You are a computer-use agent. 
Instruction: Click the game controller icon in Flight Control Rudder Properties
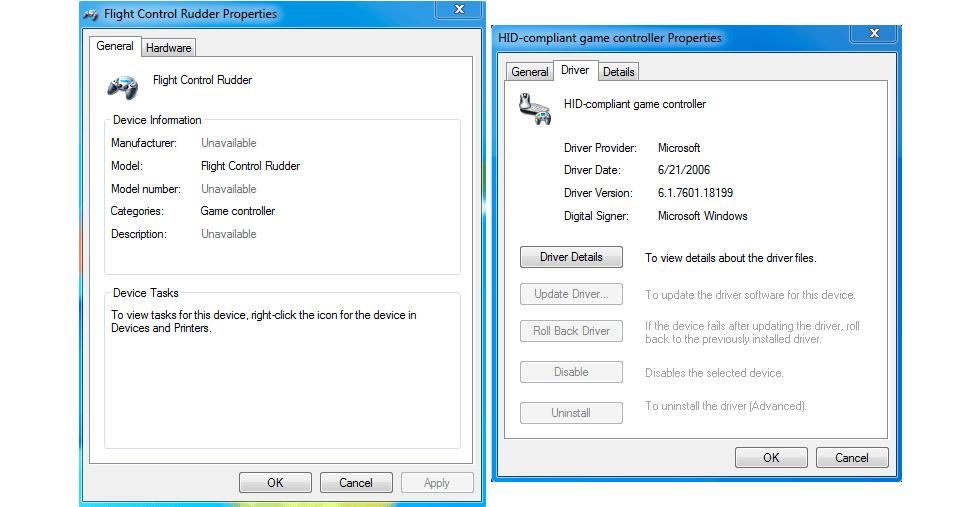pyautogui.click(x=122, y=87)
